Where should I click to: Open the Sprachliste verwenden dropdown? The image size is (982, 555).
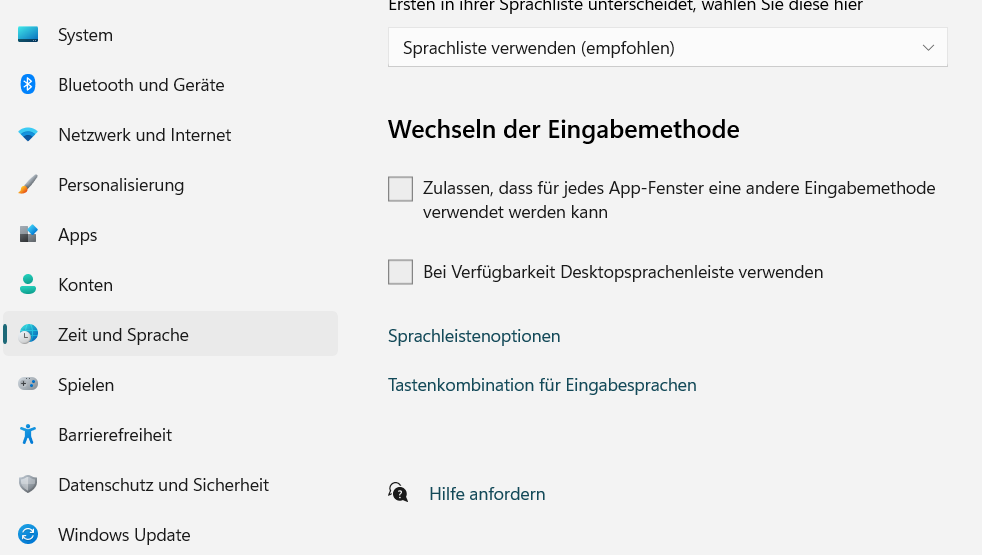point(667,48)
